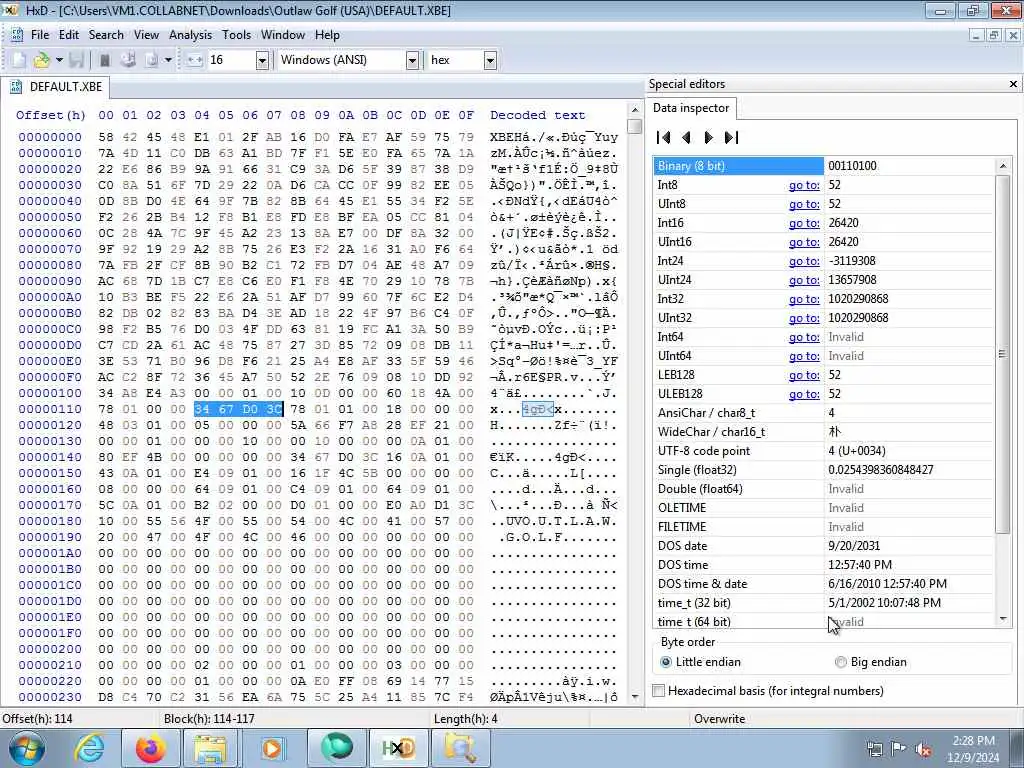
Task: Click the DOS date value 9/20/2031
Action: coord(854,546)
